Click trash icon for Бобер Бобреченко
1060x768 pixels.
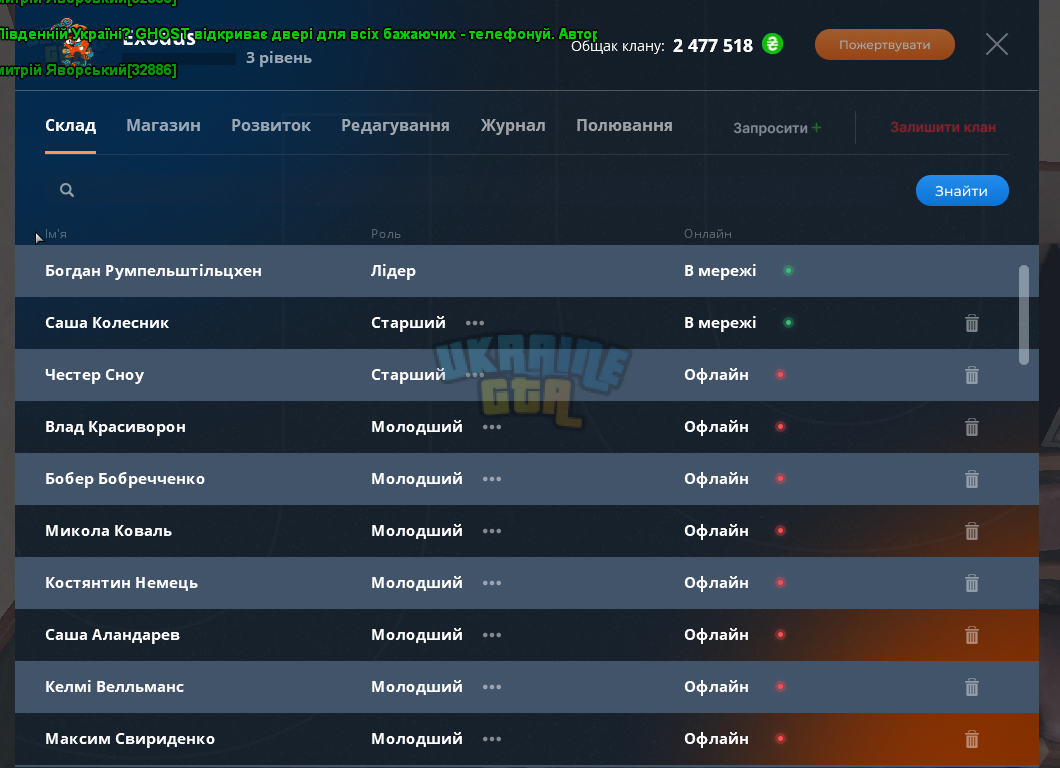click(971, 479)
